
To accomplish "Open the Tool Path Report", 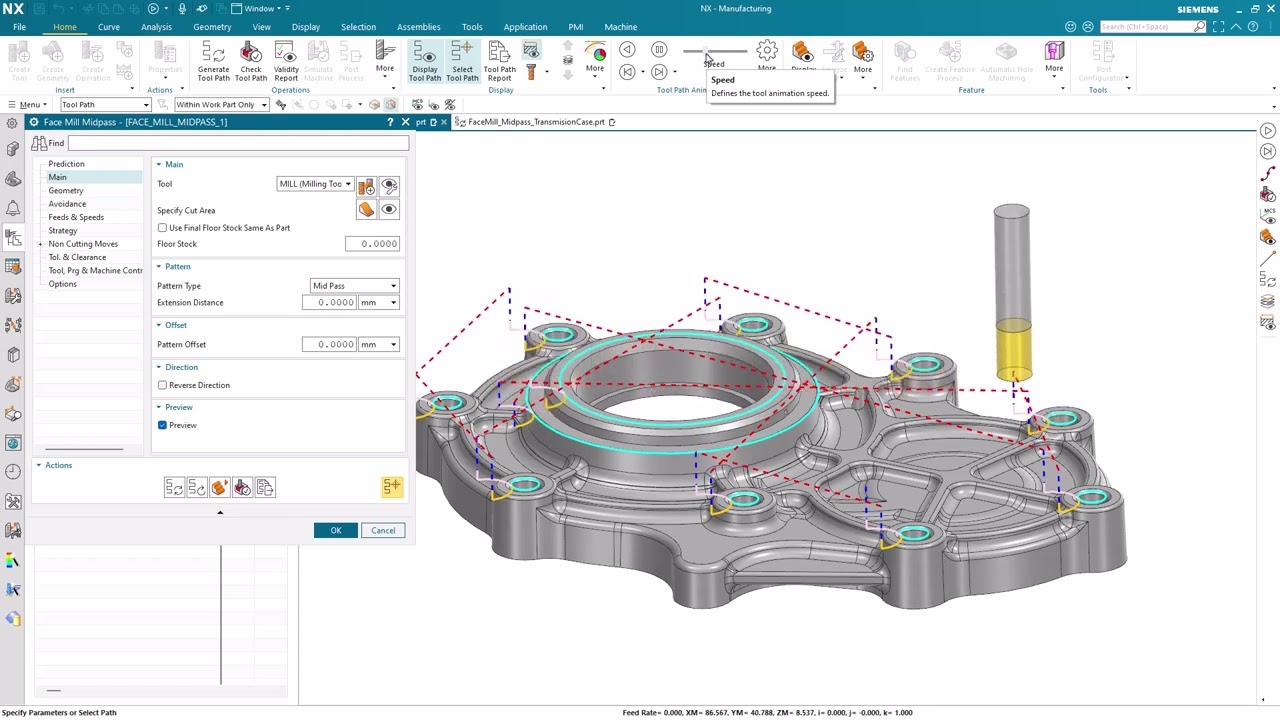I will point(499,61).
